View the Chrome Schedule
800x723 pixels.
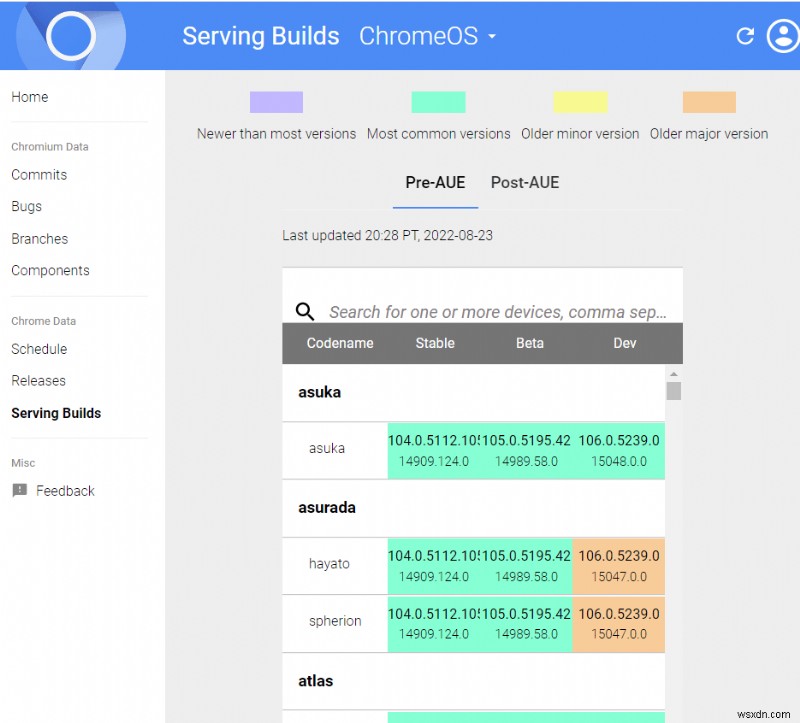pos(38,349)
